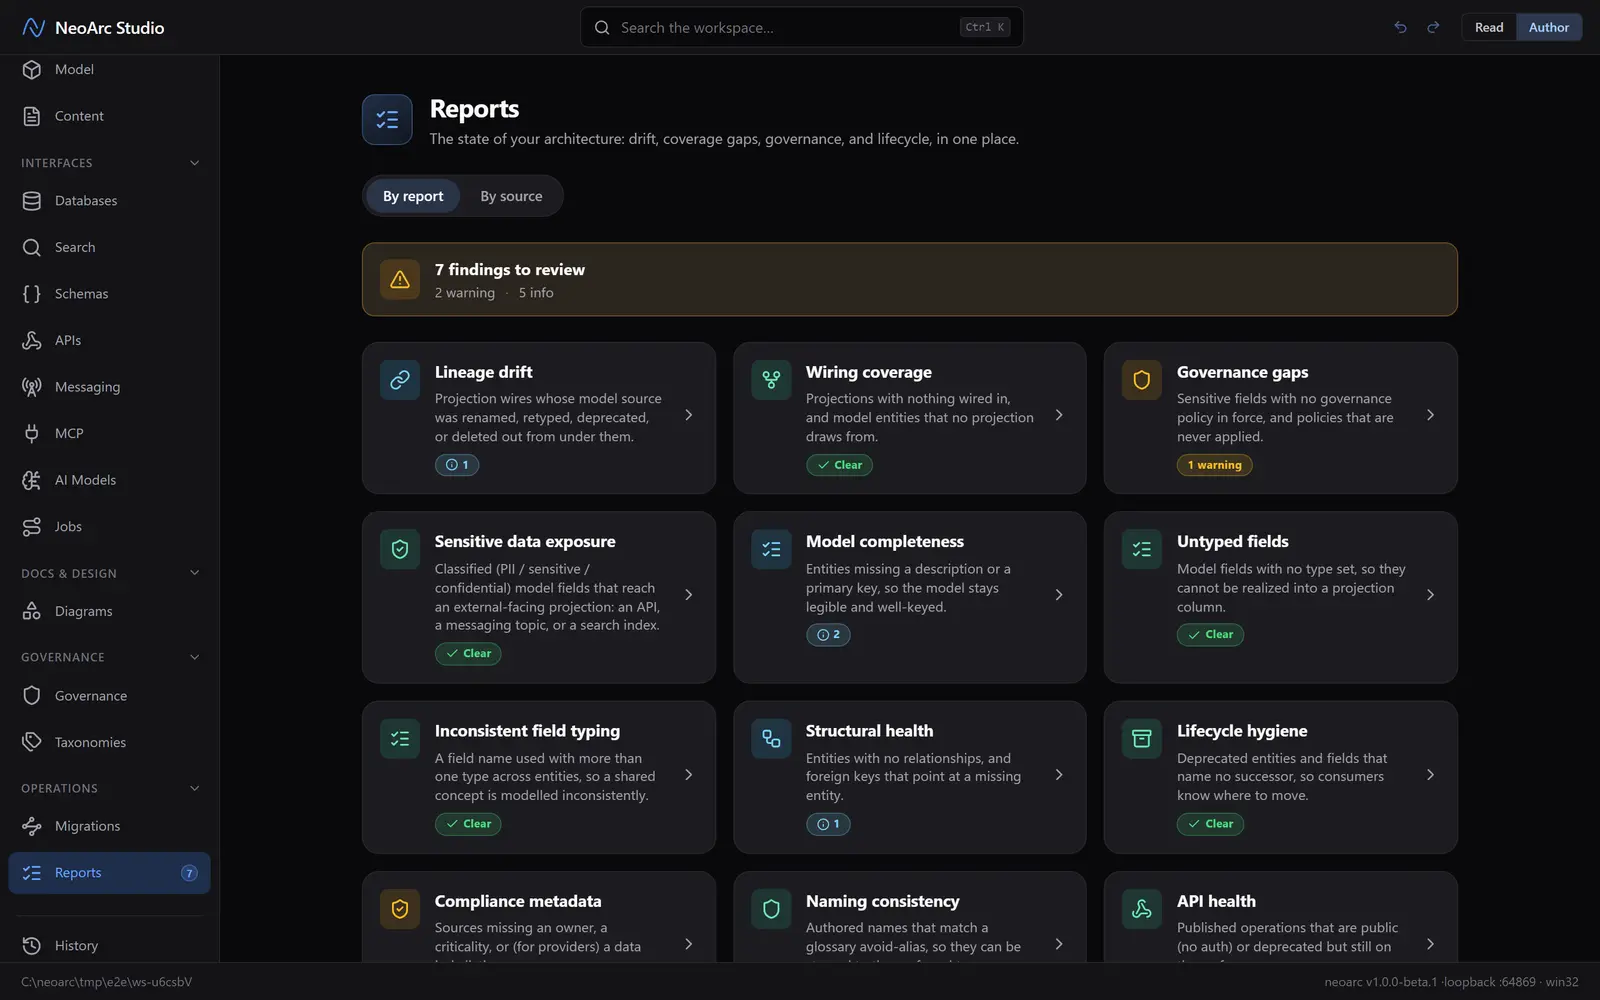Image resolution: width=1600 pixels, height=1000 pixels.
Task: Open the Wiring coverage report card
Action: (909, 418)
